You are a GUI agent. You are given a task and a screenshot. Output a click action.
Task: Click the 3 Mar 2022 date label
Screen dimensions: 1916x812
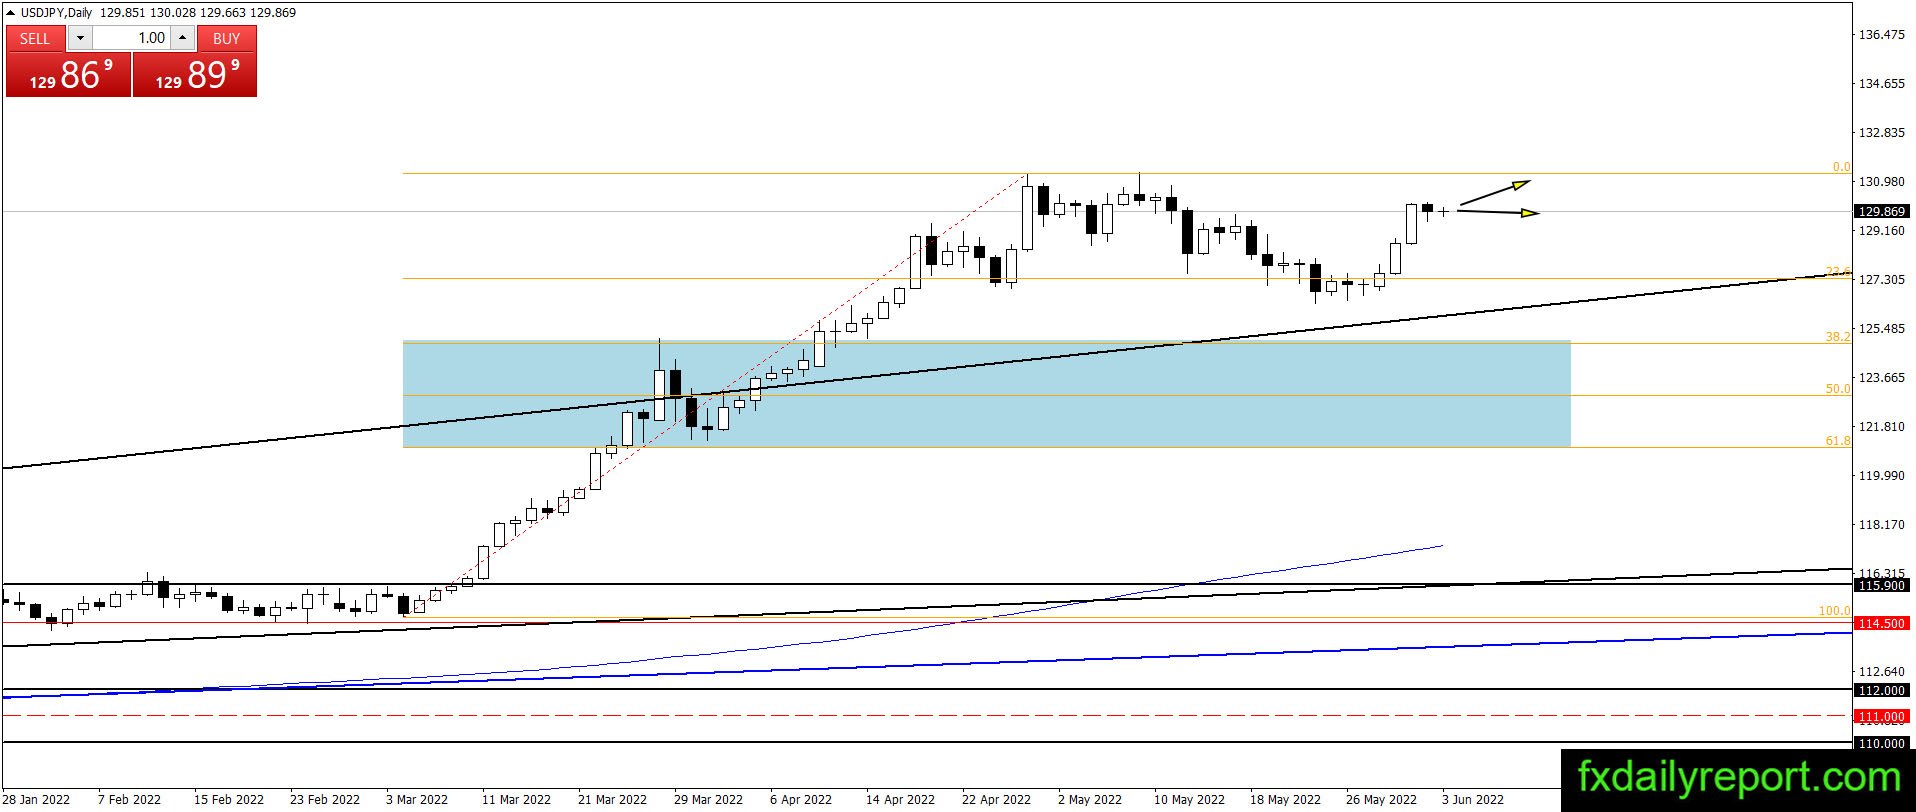pos(417,800)
